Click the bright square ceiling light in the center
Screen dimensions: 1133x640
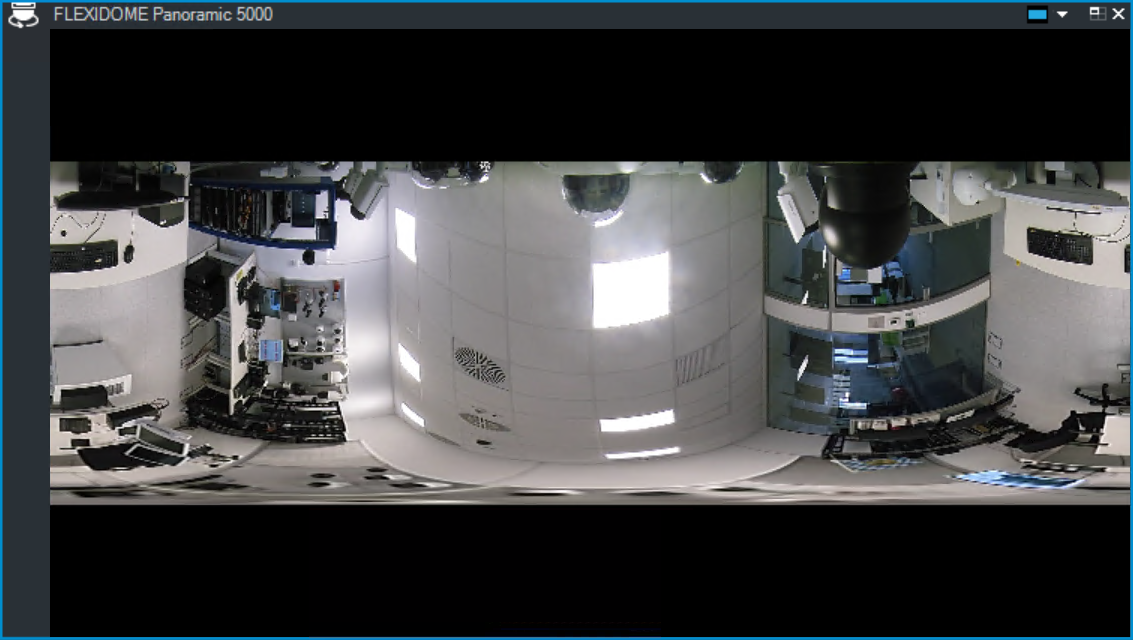point(630,290)
